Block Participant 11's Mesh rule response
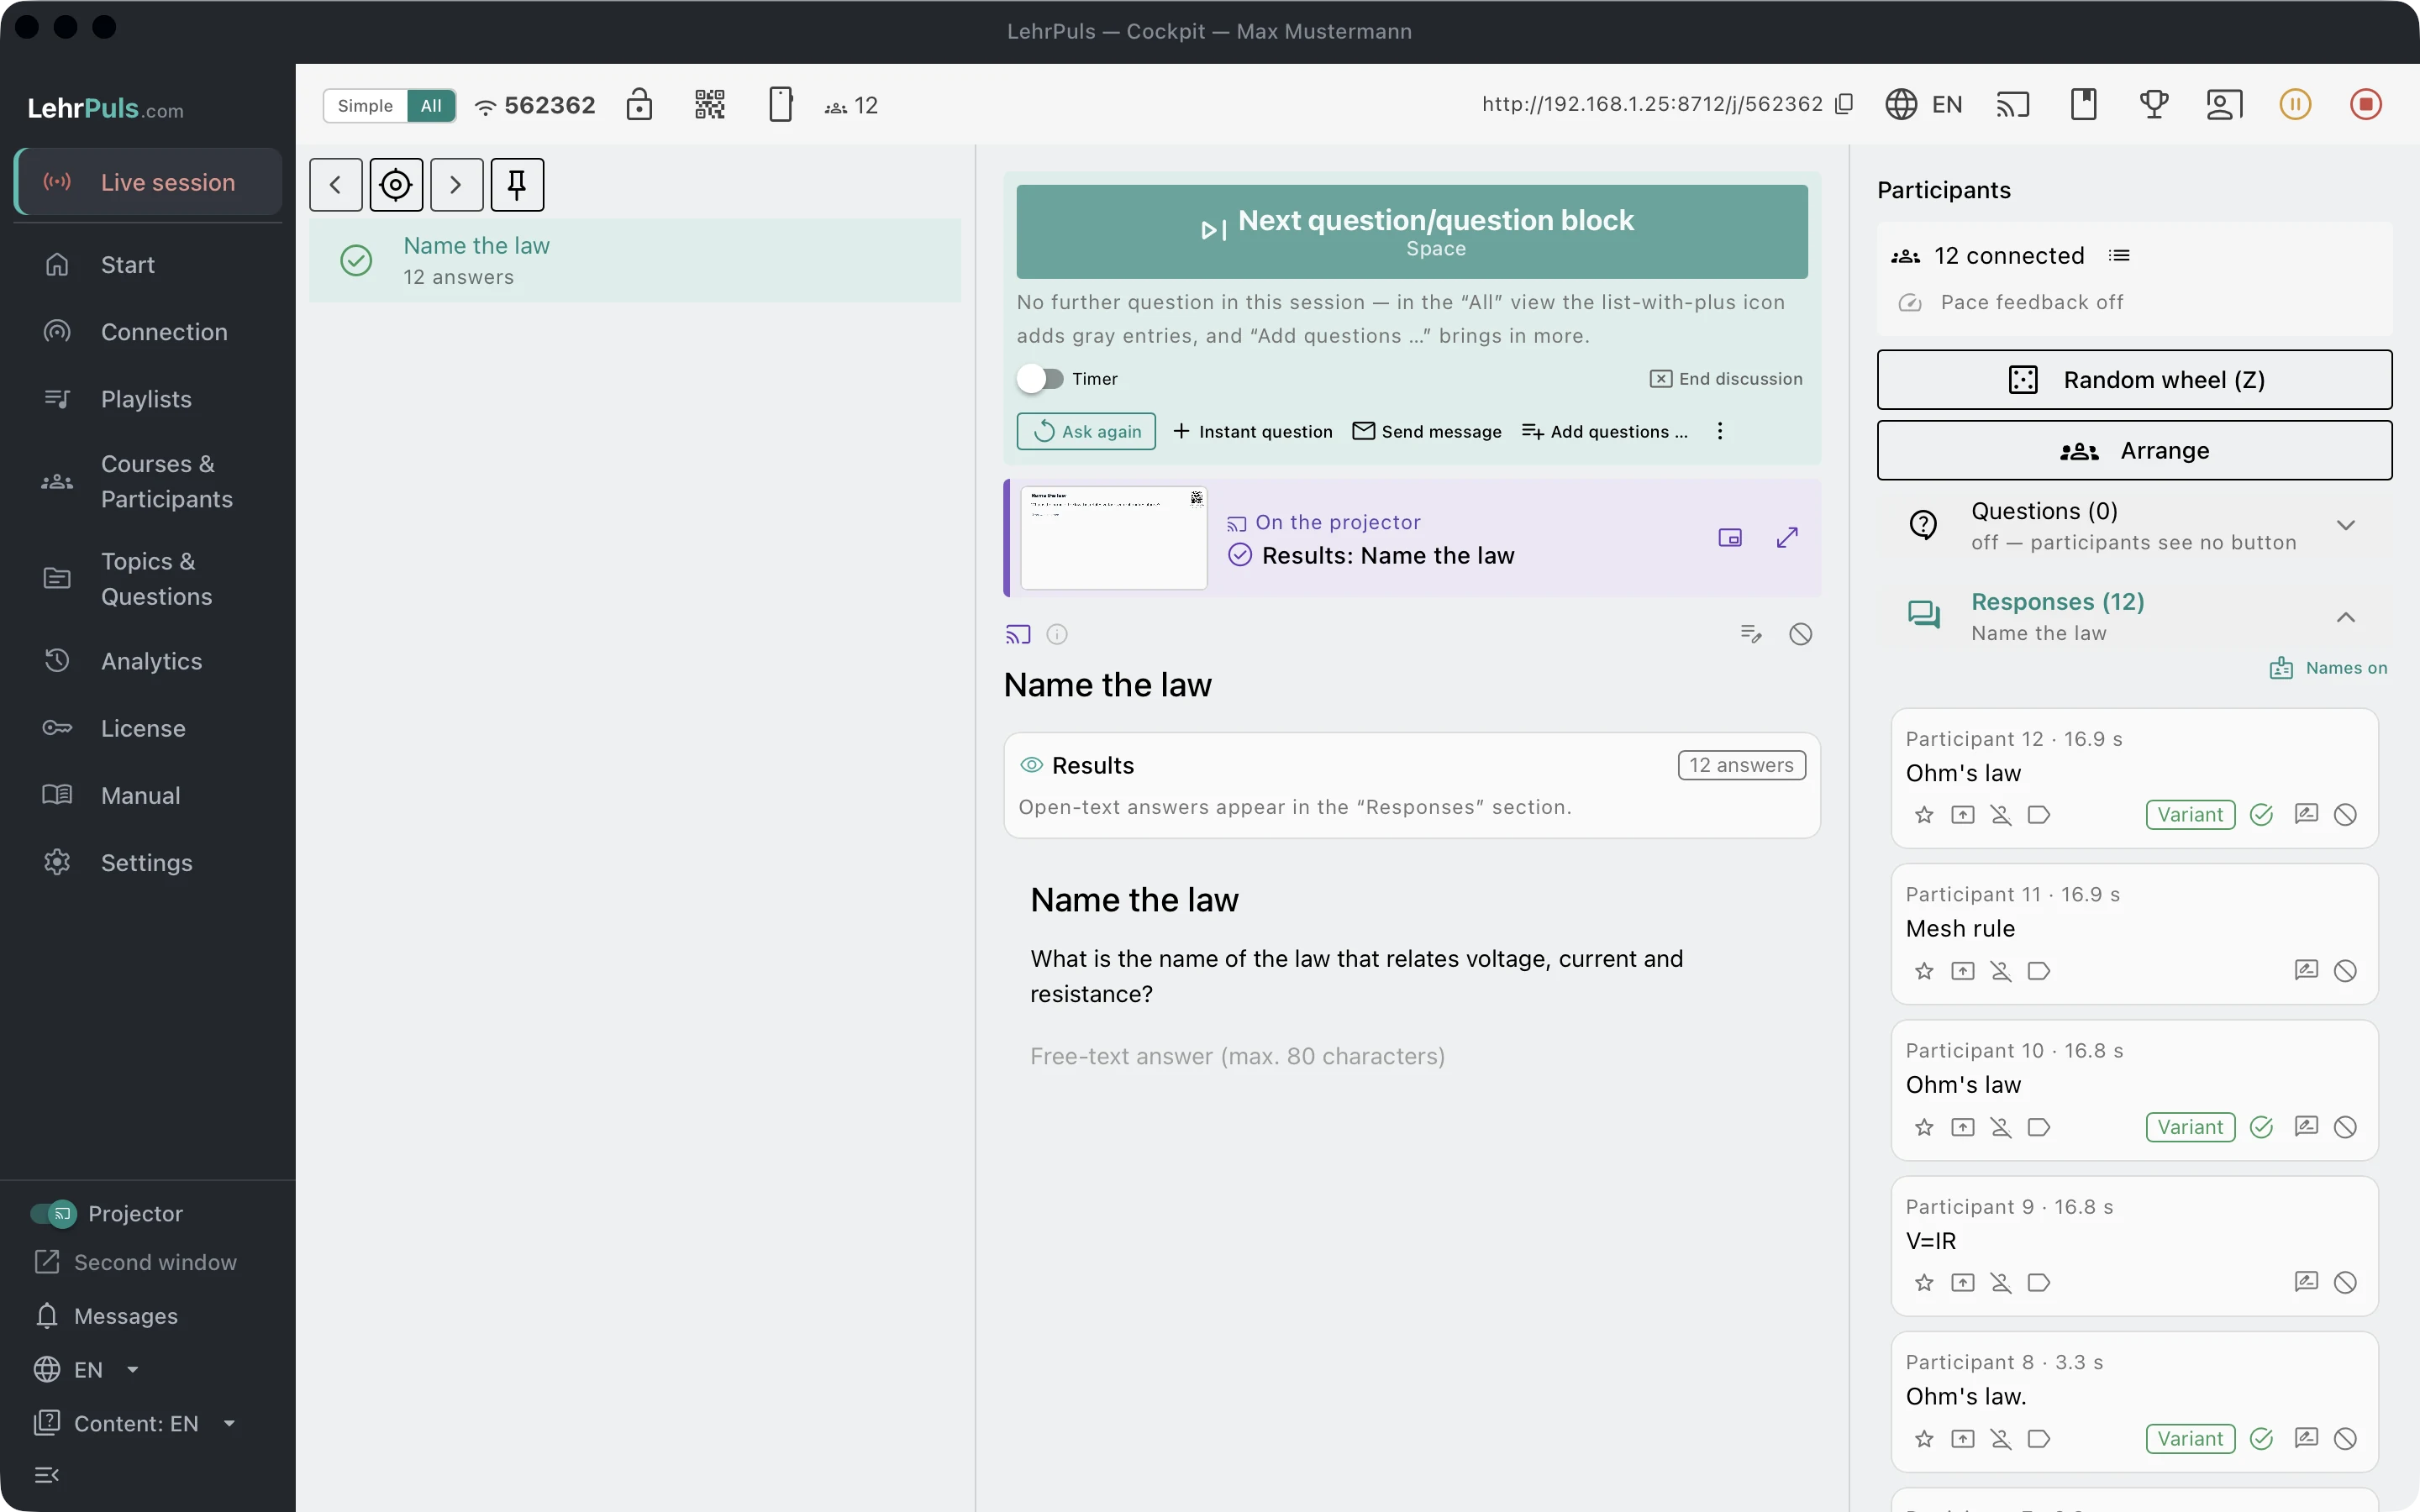2420x1512 pixels. tap(2345, 971)
